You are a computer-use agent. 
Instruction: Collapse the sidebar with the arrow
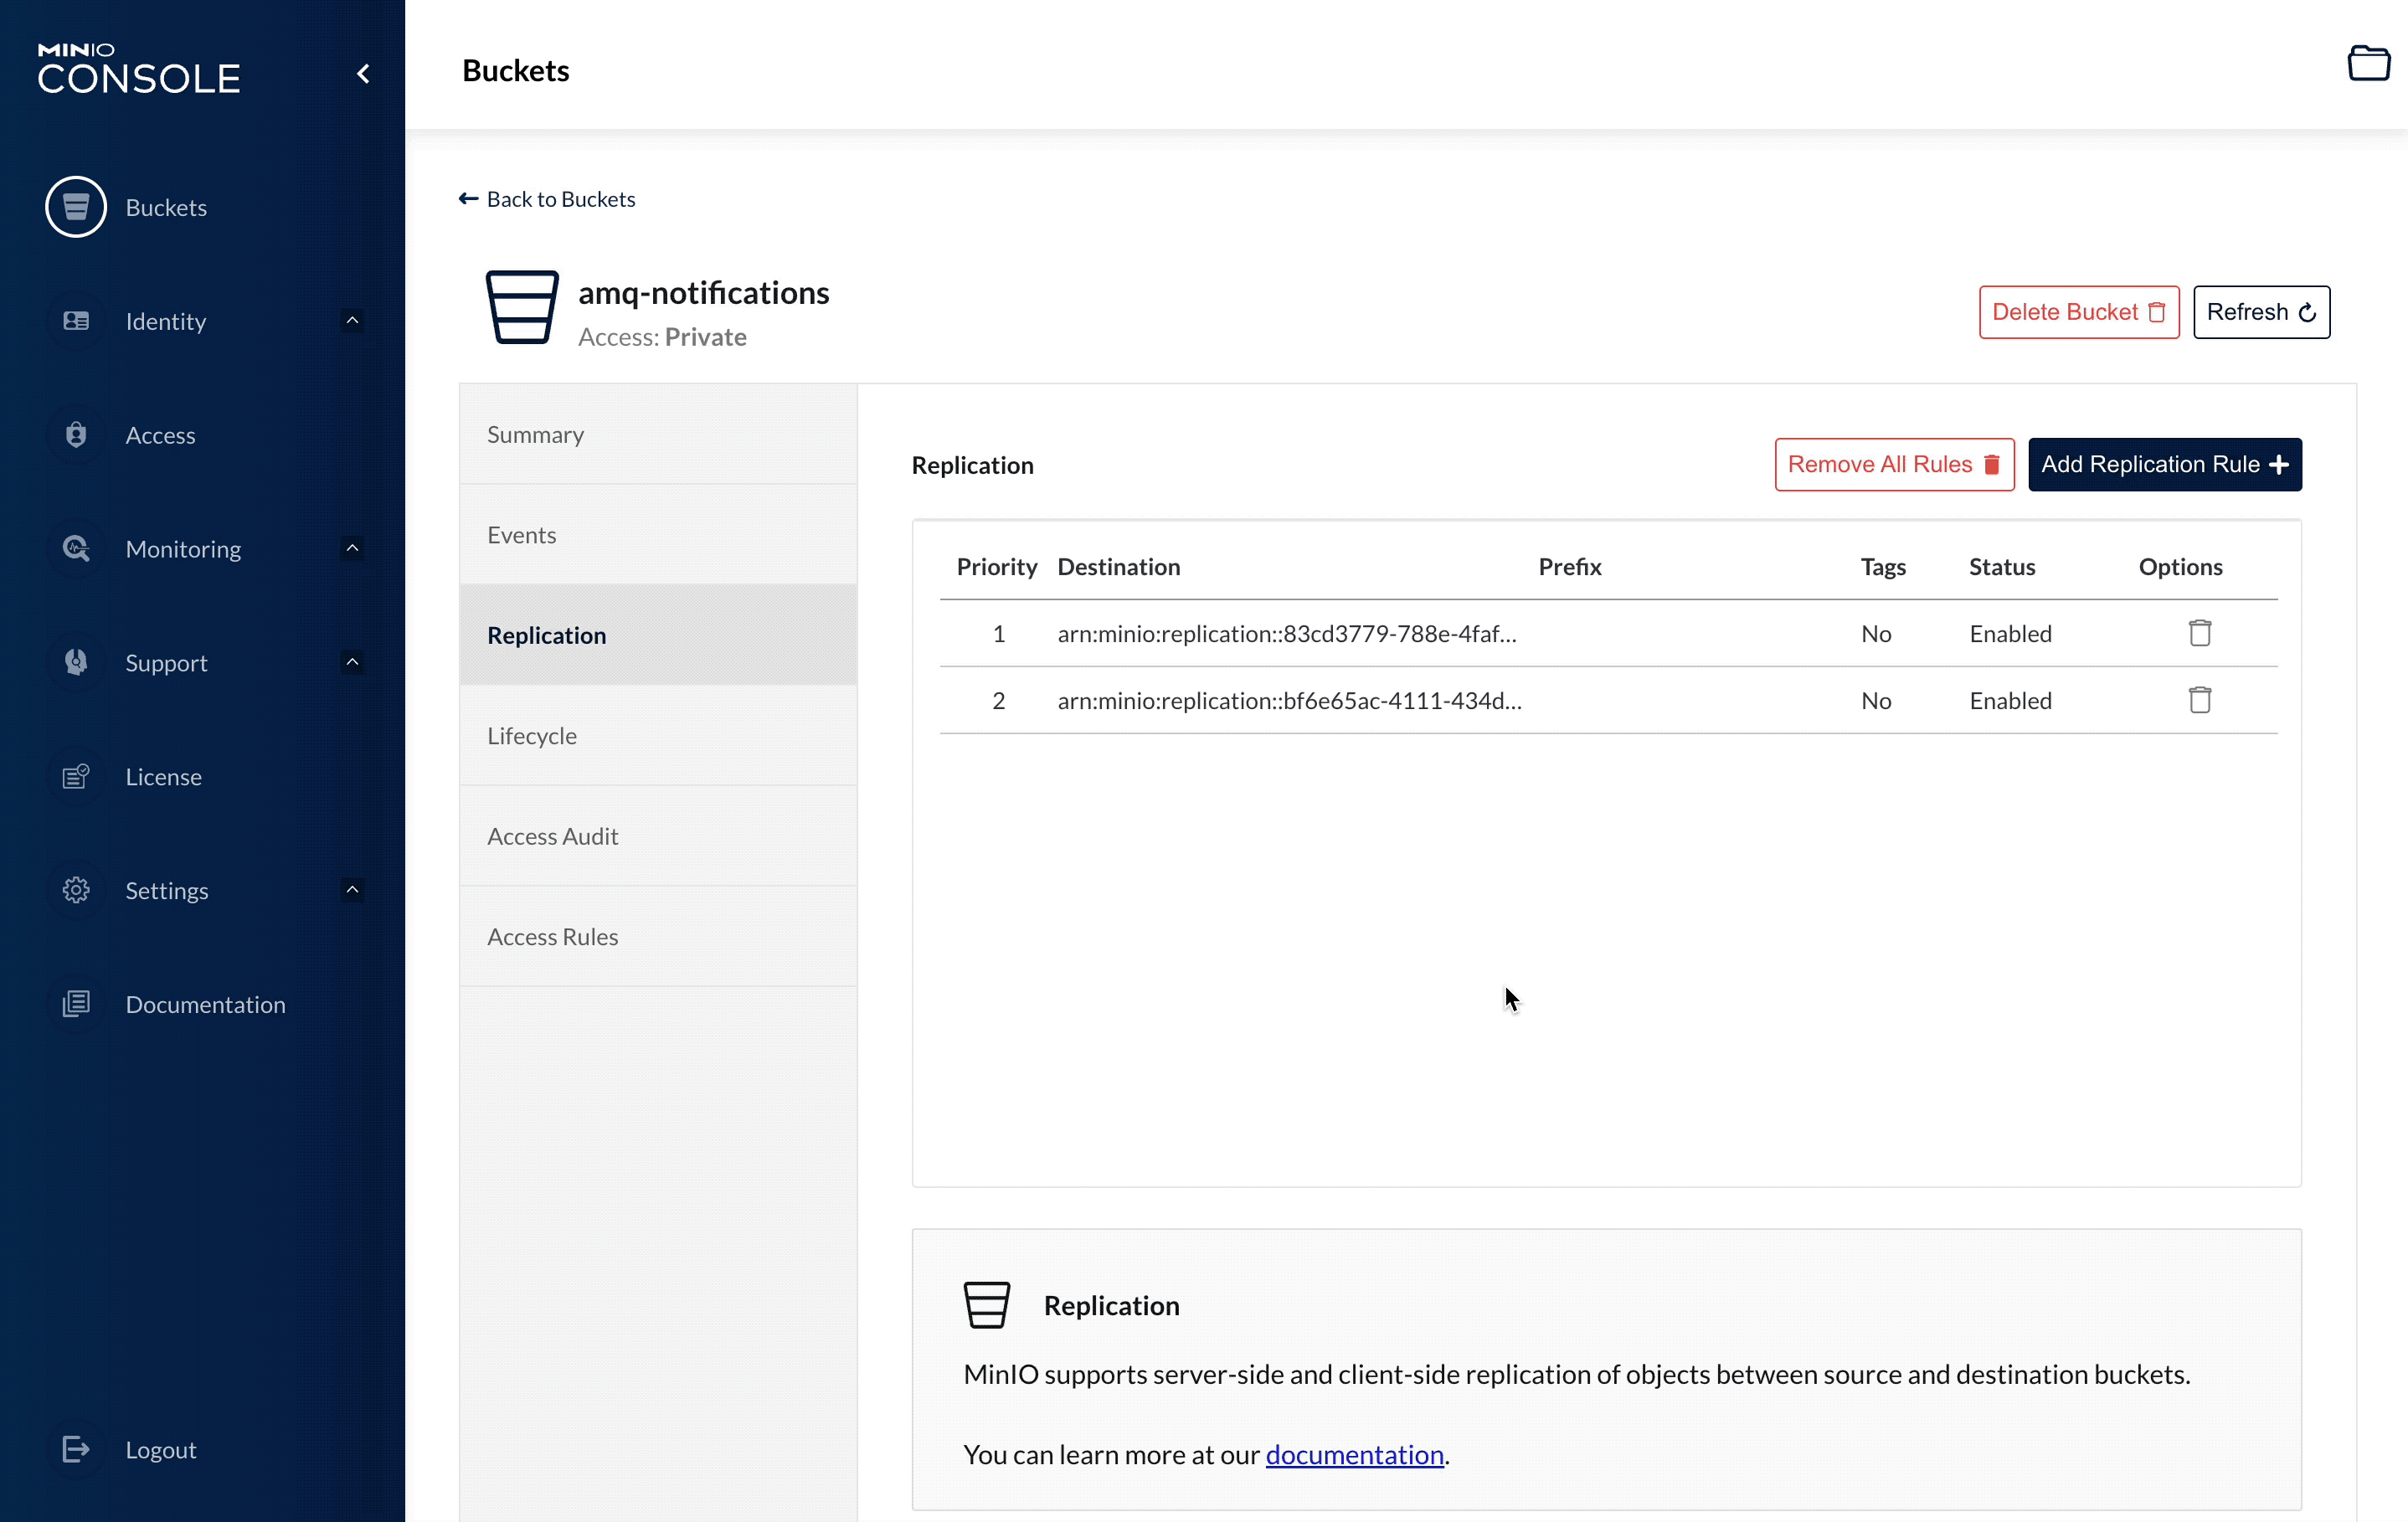[364, 74]
